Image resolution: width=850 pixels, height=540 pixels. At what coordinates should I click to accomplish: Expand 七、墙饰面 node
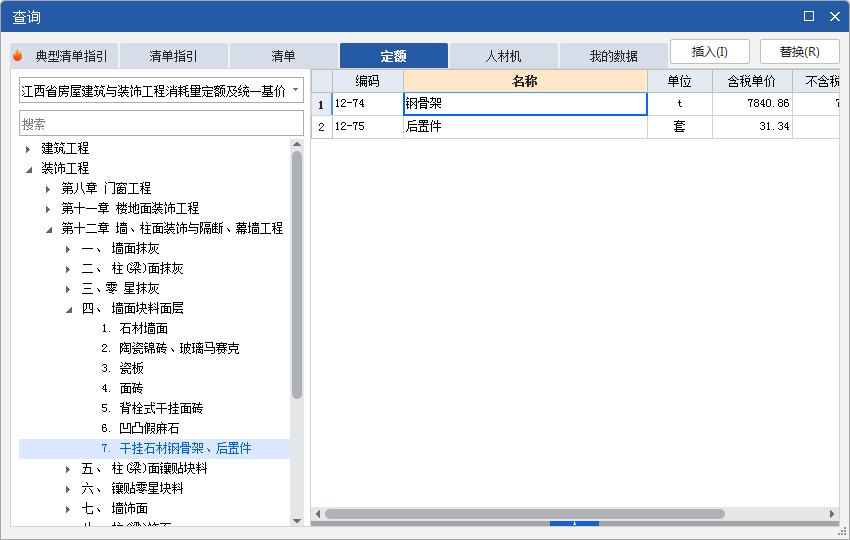pos(68,509)
